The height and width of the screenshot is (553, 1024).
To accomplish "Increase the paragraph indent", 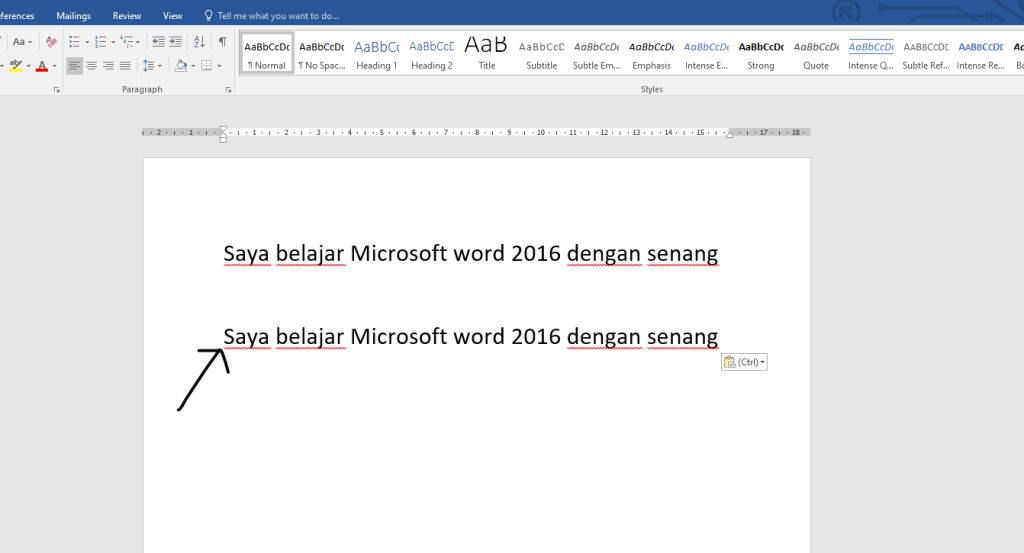I will [x=176, y=42].
